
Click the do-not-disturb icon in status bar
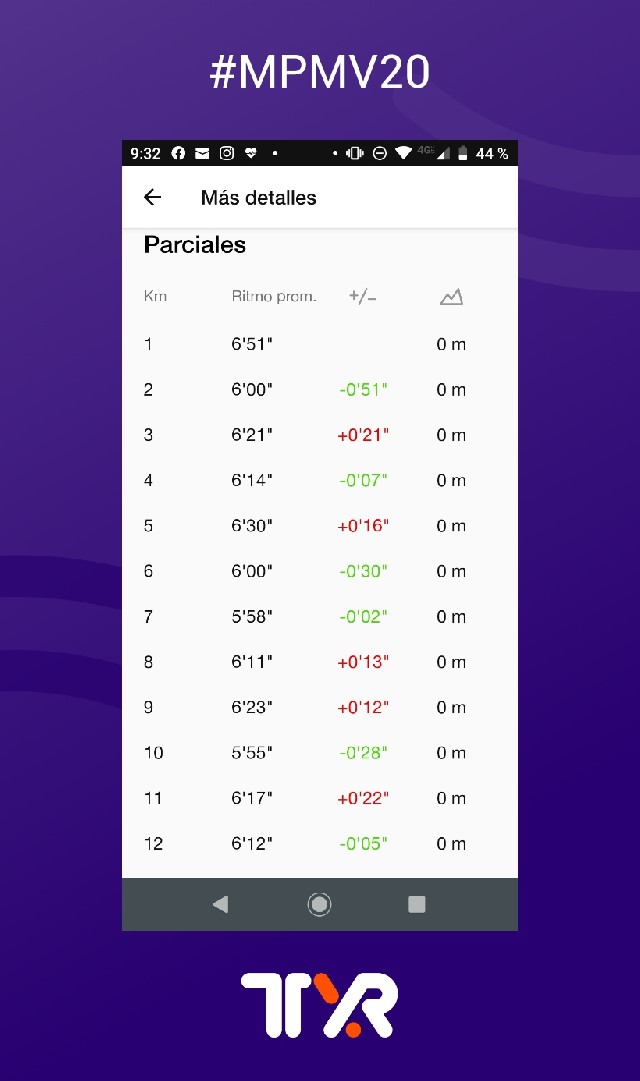point(380,153)
